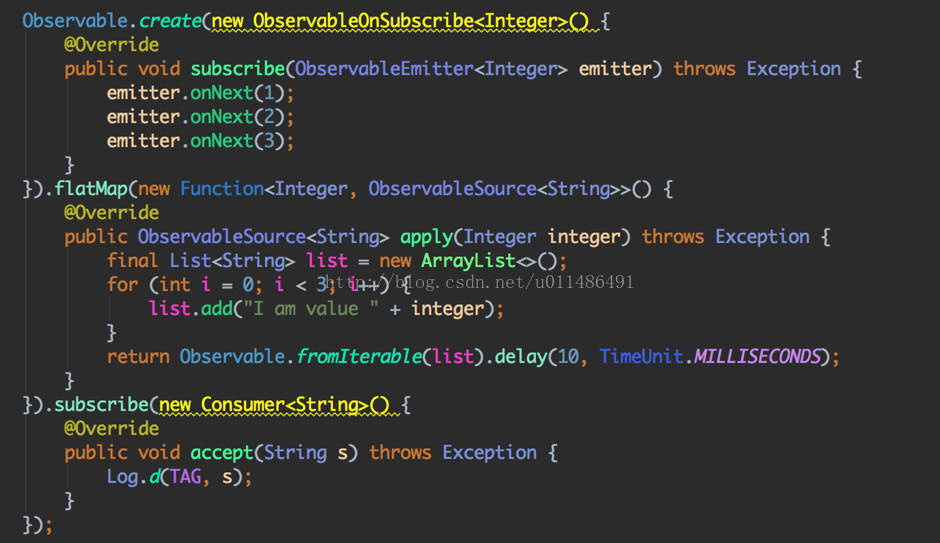Screen dimensions: 940x543
Task: Click the 'delay' method call
Action: 520,357
